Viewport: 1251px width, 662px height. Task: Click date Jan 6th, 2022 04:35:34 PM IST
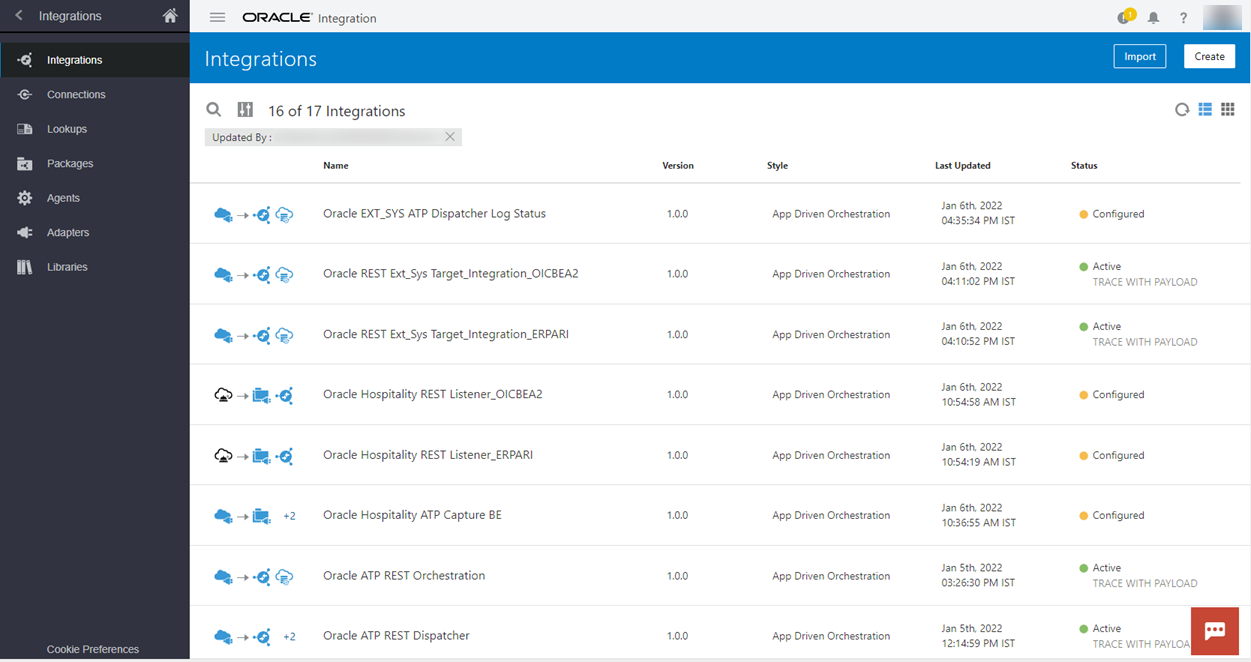pyautogui.click(x=978, y=213)
